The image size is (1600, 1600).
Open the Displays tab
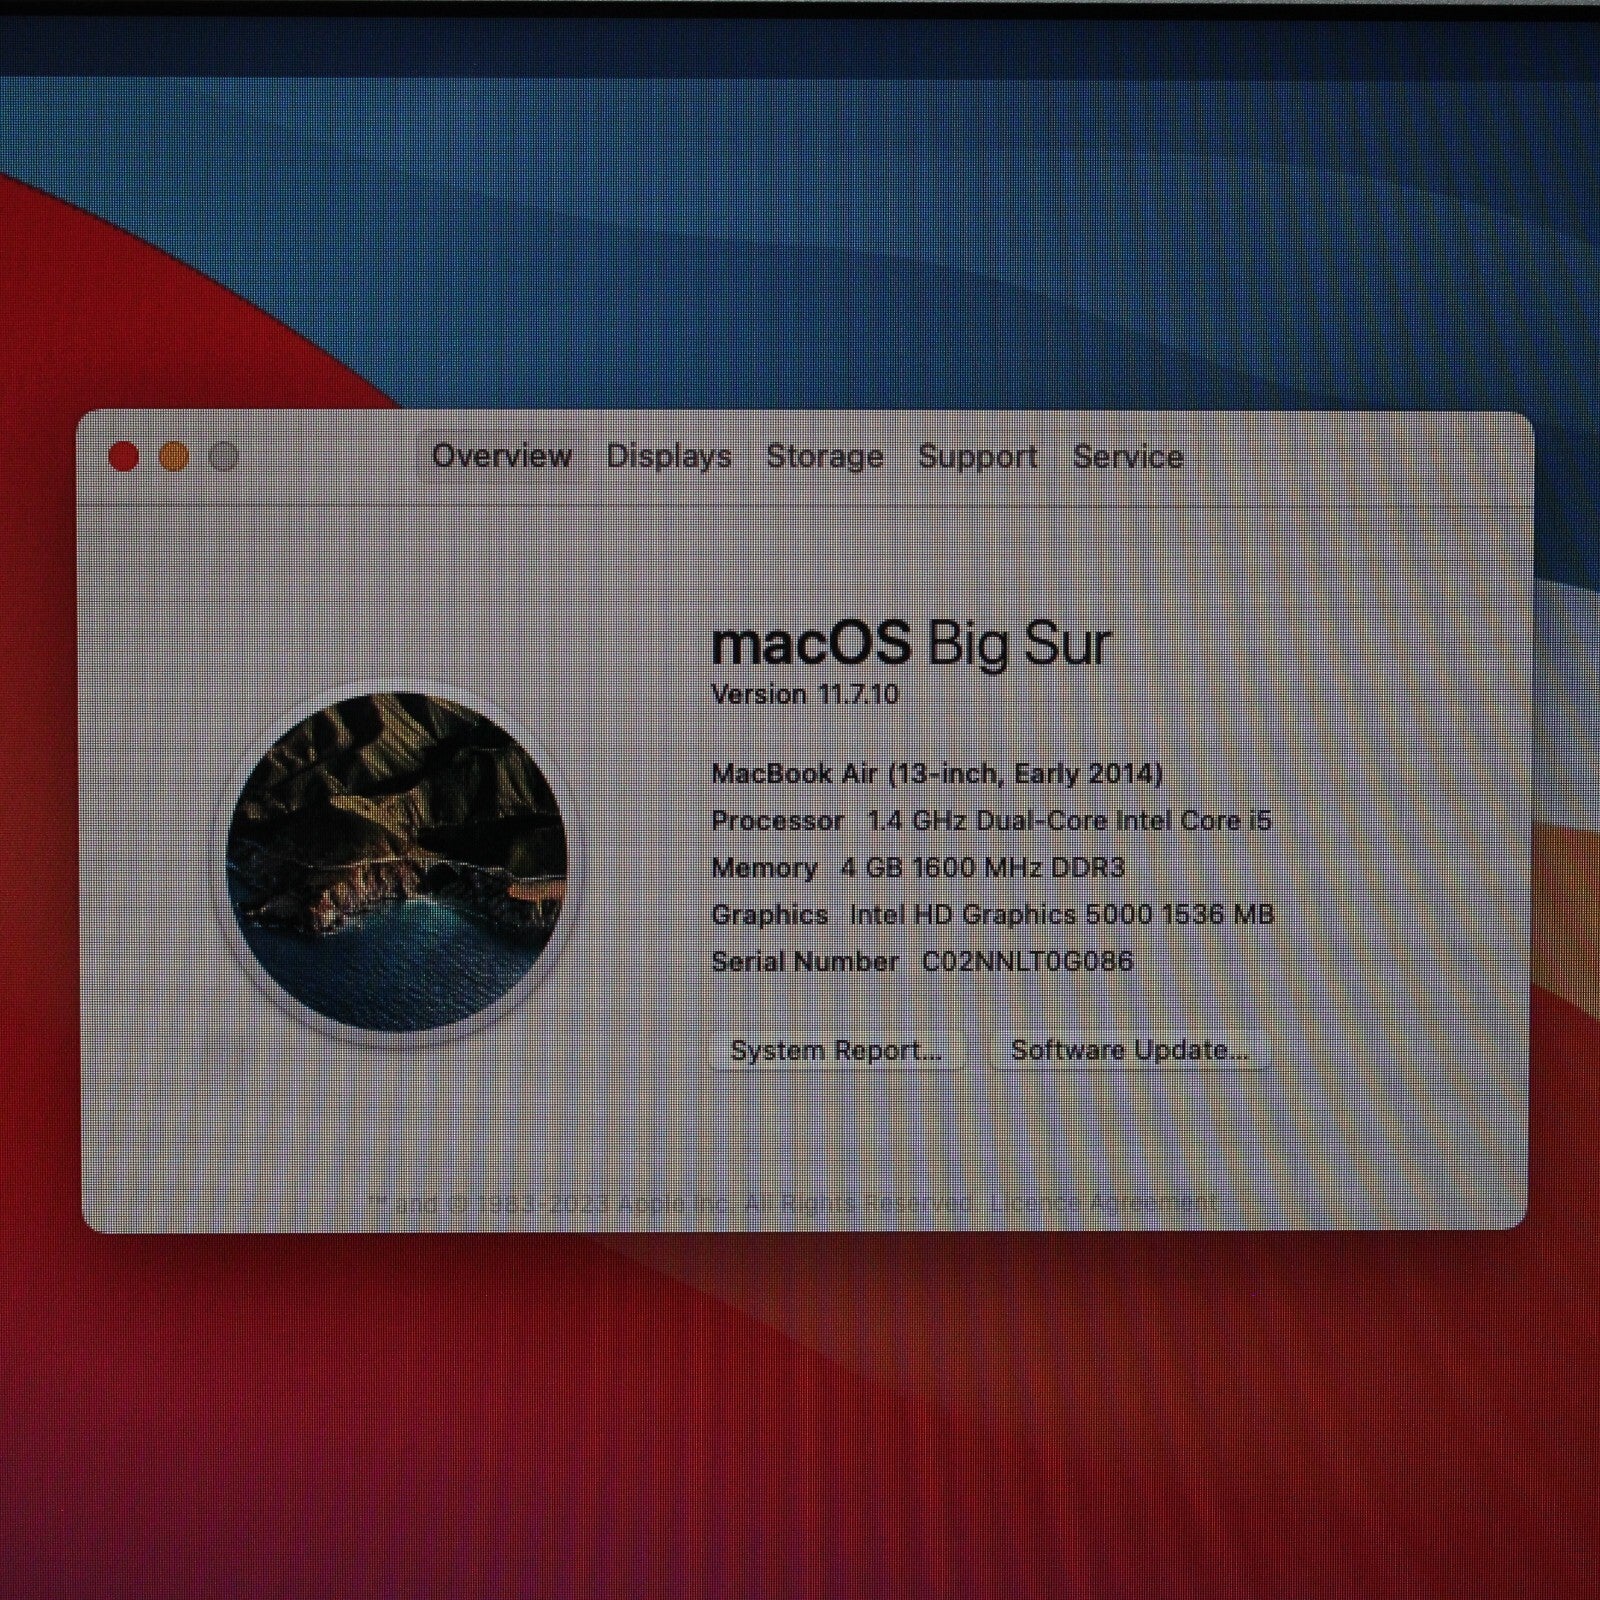(669, 456)
